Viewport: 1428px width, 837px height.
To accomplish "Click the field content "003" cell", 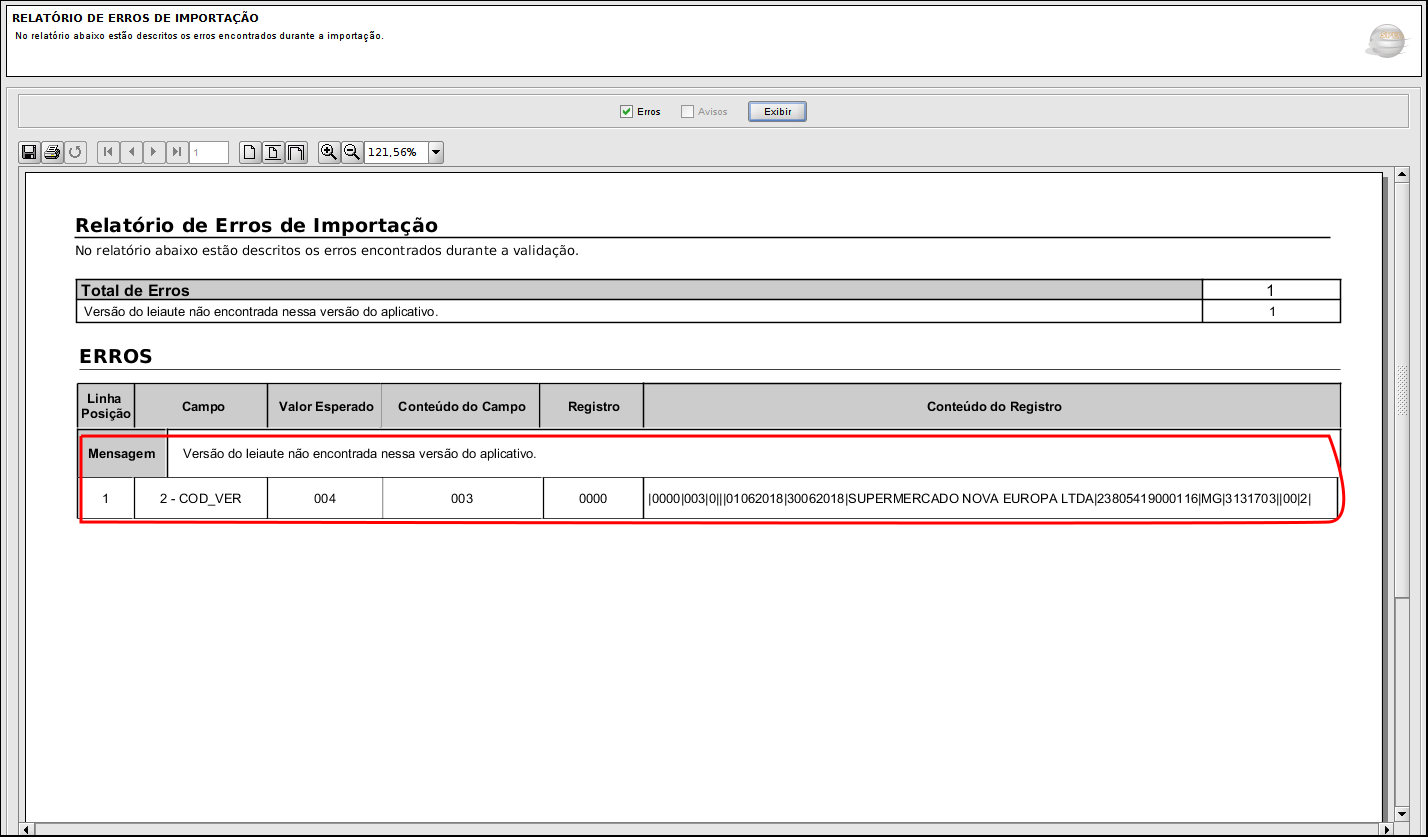I will click(462, 498).
